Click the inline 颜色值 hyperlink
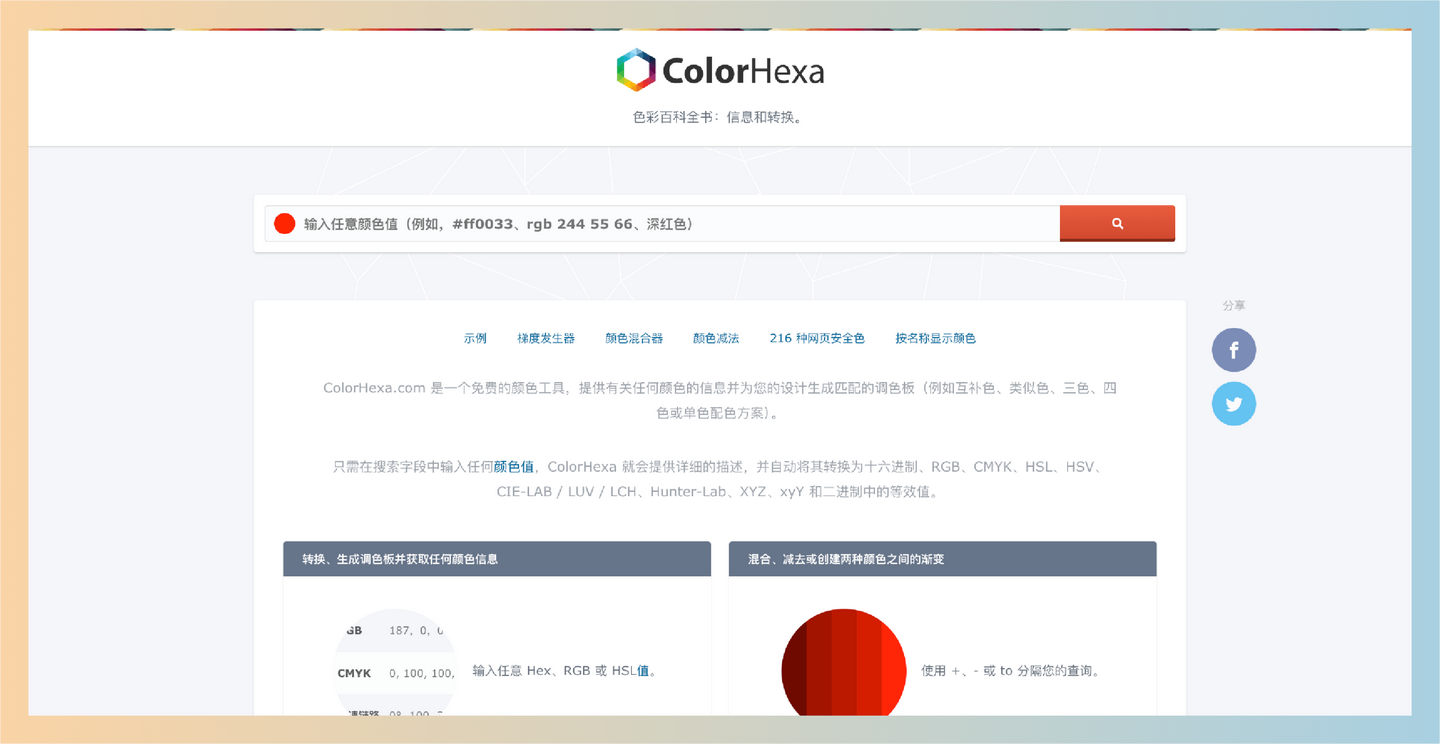Image resolution: width=1440 pixels, height=744 pixels. pos(516,466)
